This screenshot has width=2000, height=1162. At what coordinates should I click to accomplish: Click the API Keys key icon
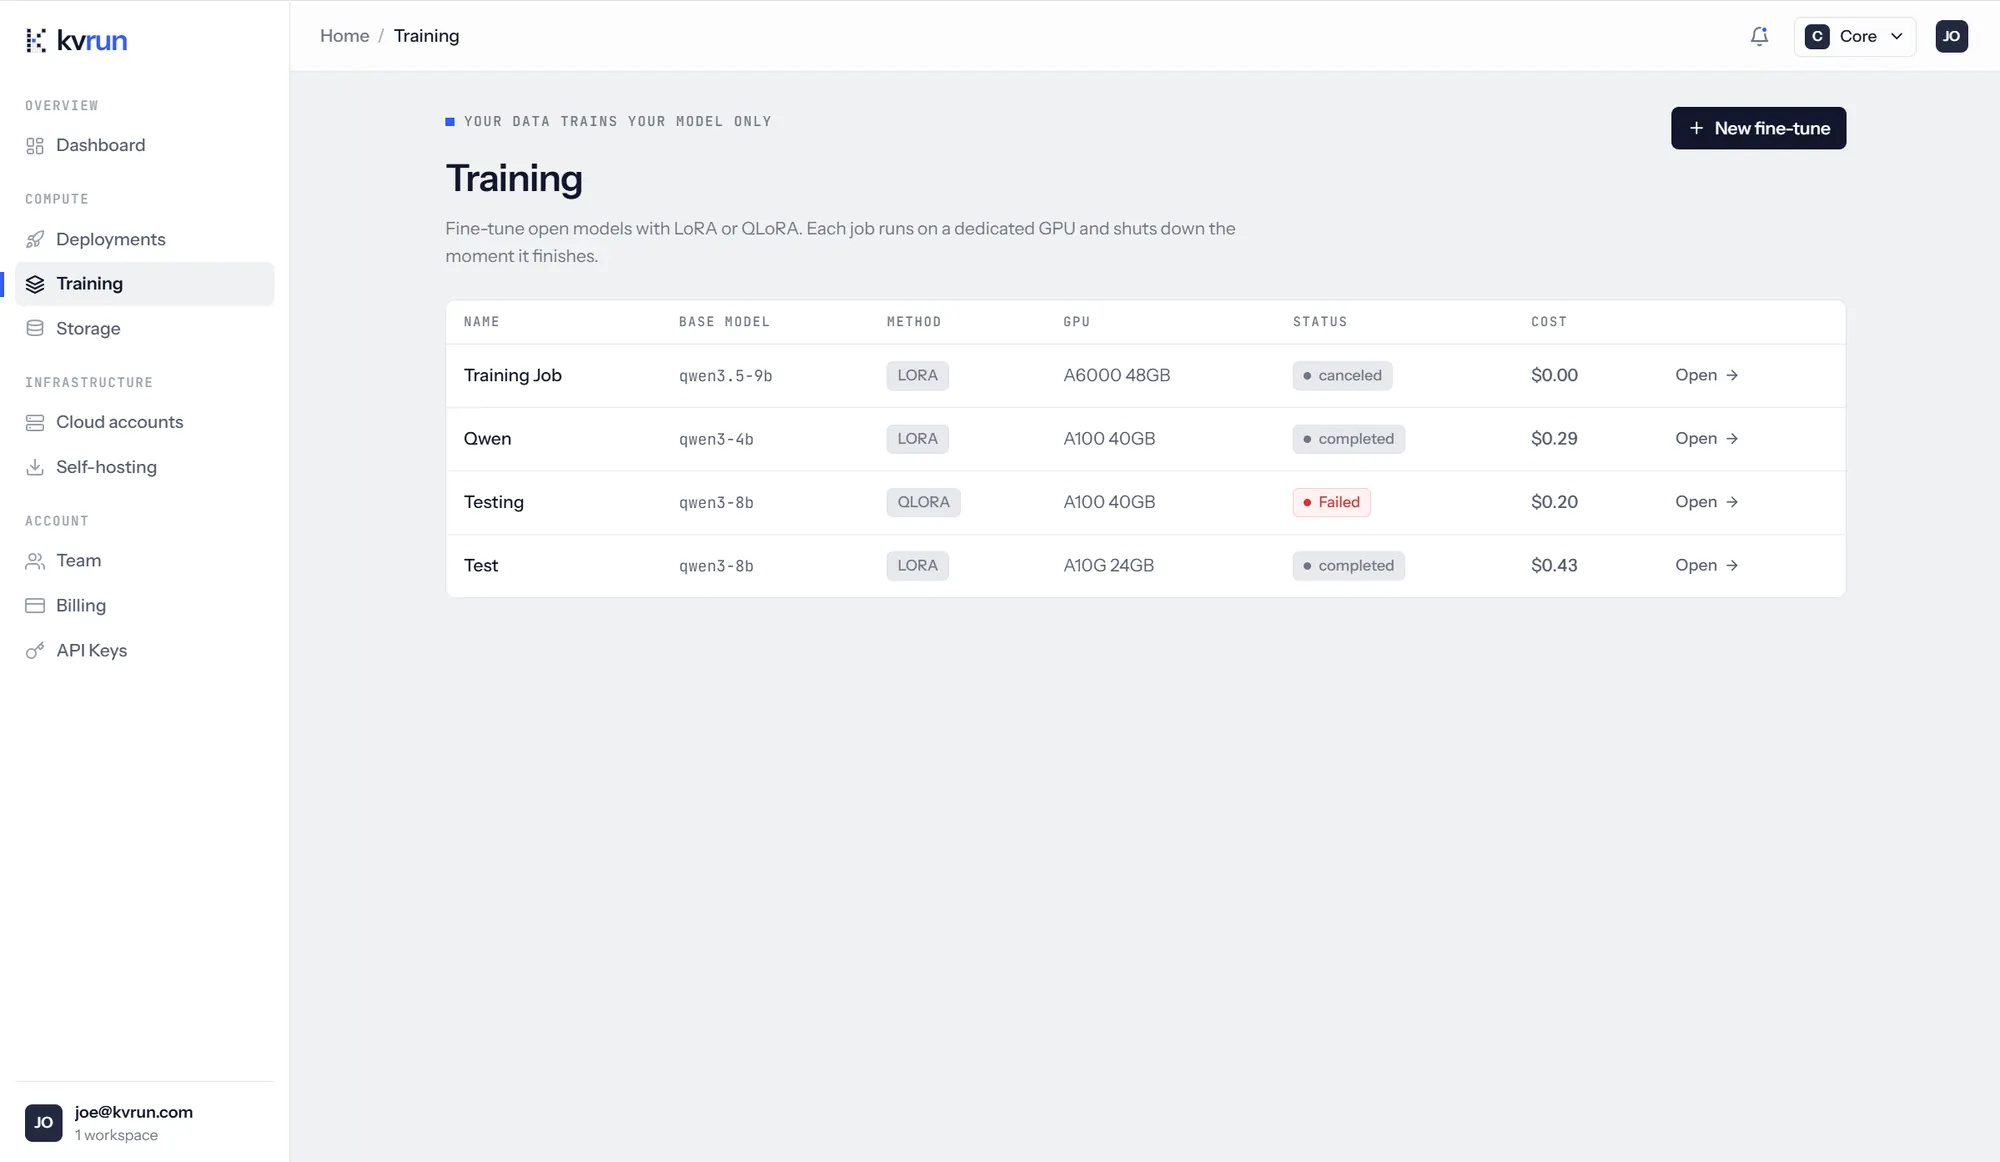pyautogui.click(x=35, y=650)
